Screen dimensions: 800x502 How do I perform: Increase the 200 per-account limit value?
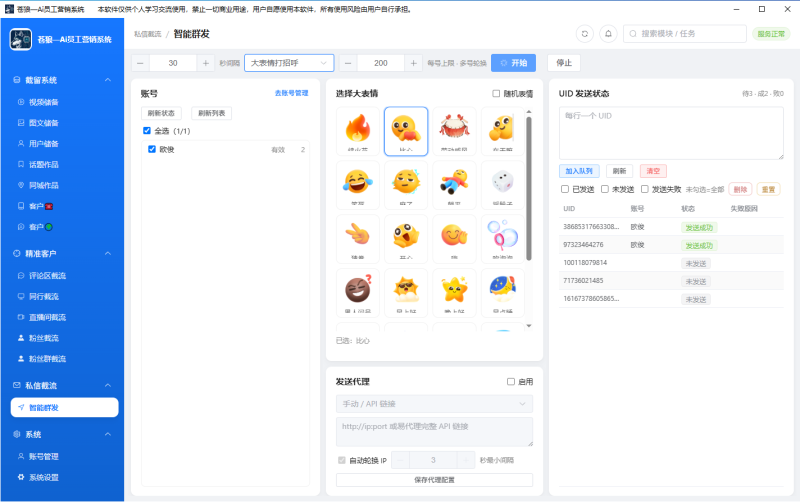pyautogui.click(x=413, y=63)
